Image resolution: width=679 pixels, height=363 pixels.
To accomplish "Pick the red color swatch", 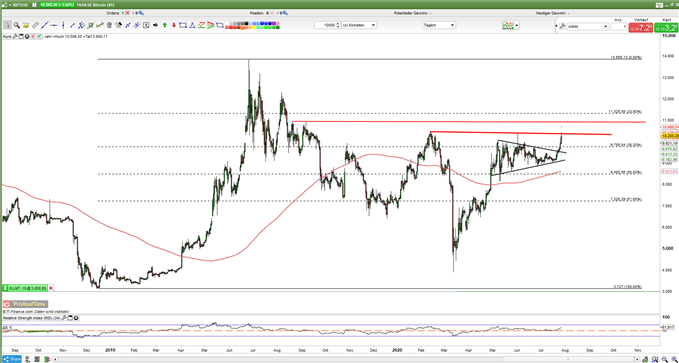I will point(231,27).
